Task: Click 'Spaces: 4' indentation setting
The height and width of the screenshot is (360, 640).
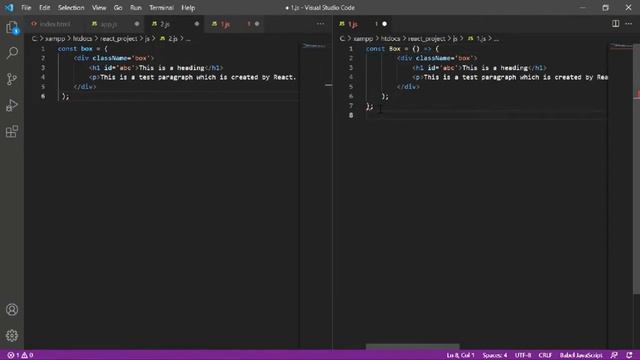Action: point(495,355)
